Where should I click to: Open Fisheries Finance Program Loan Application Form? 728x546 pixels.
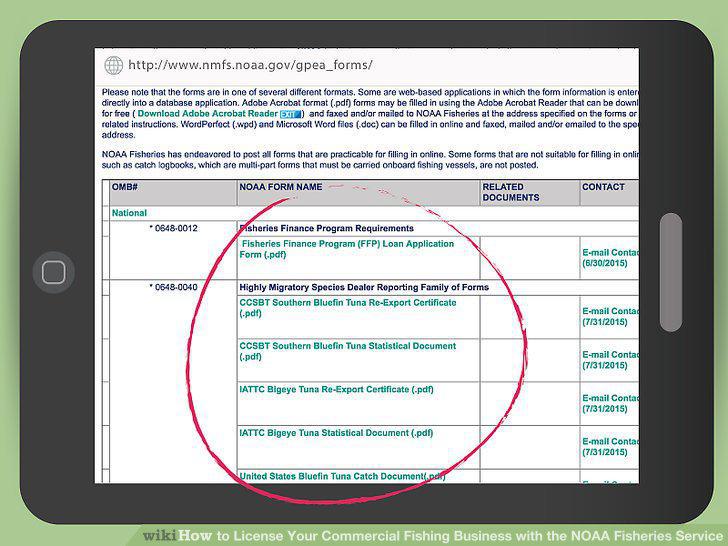[347, 249]
